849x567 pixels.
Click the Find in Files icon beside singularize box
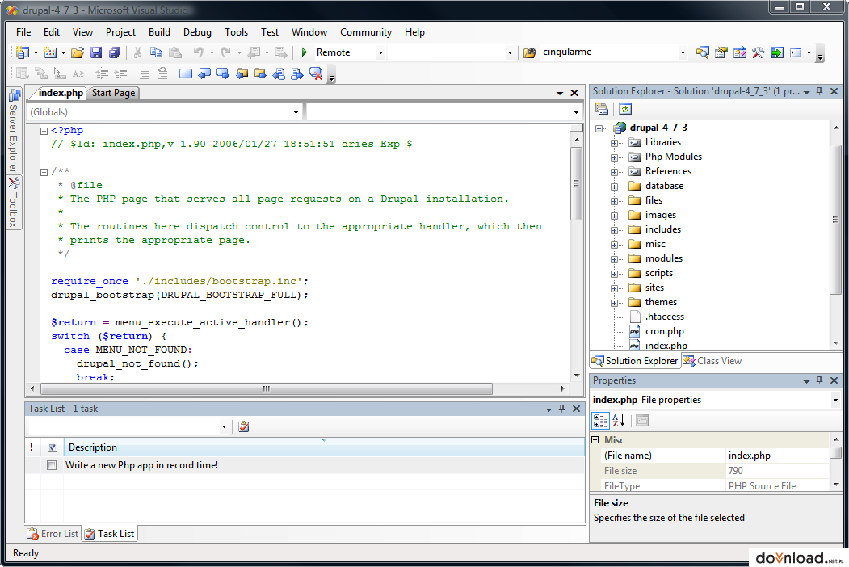pos(530,53)
